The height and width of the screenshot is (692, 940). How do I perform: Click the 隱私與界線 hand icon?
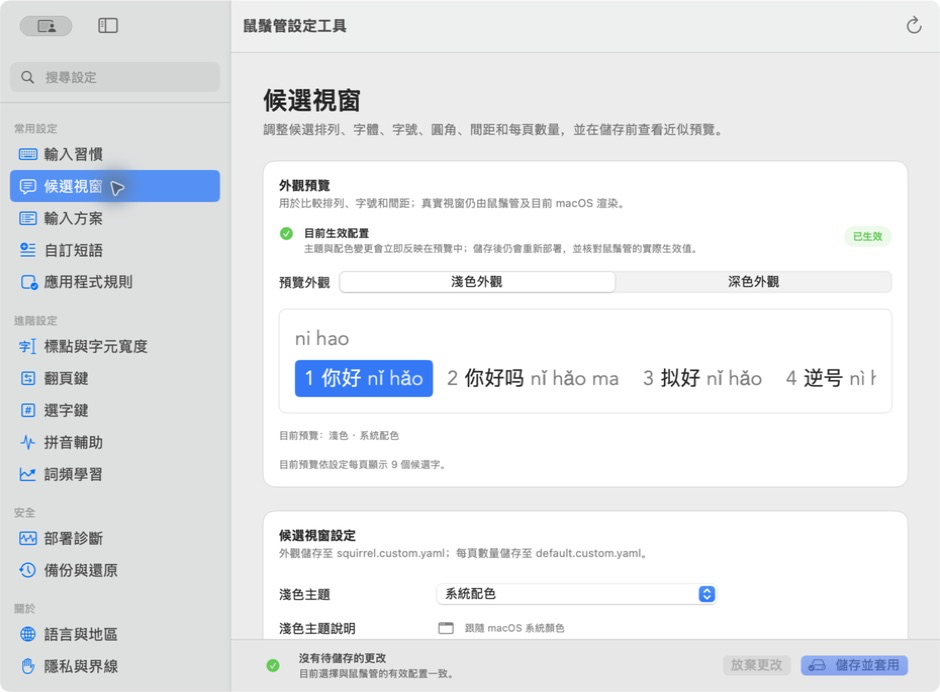(x=28, y=666)
